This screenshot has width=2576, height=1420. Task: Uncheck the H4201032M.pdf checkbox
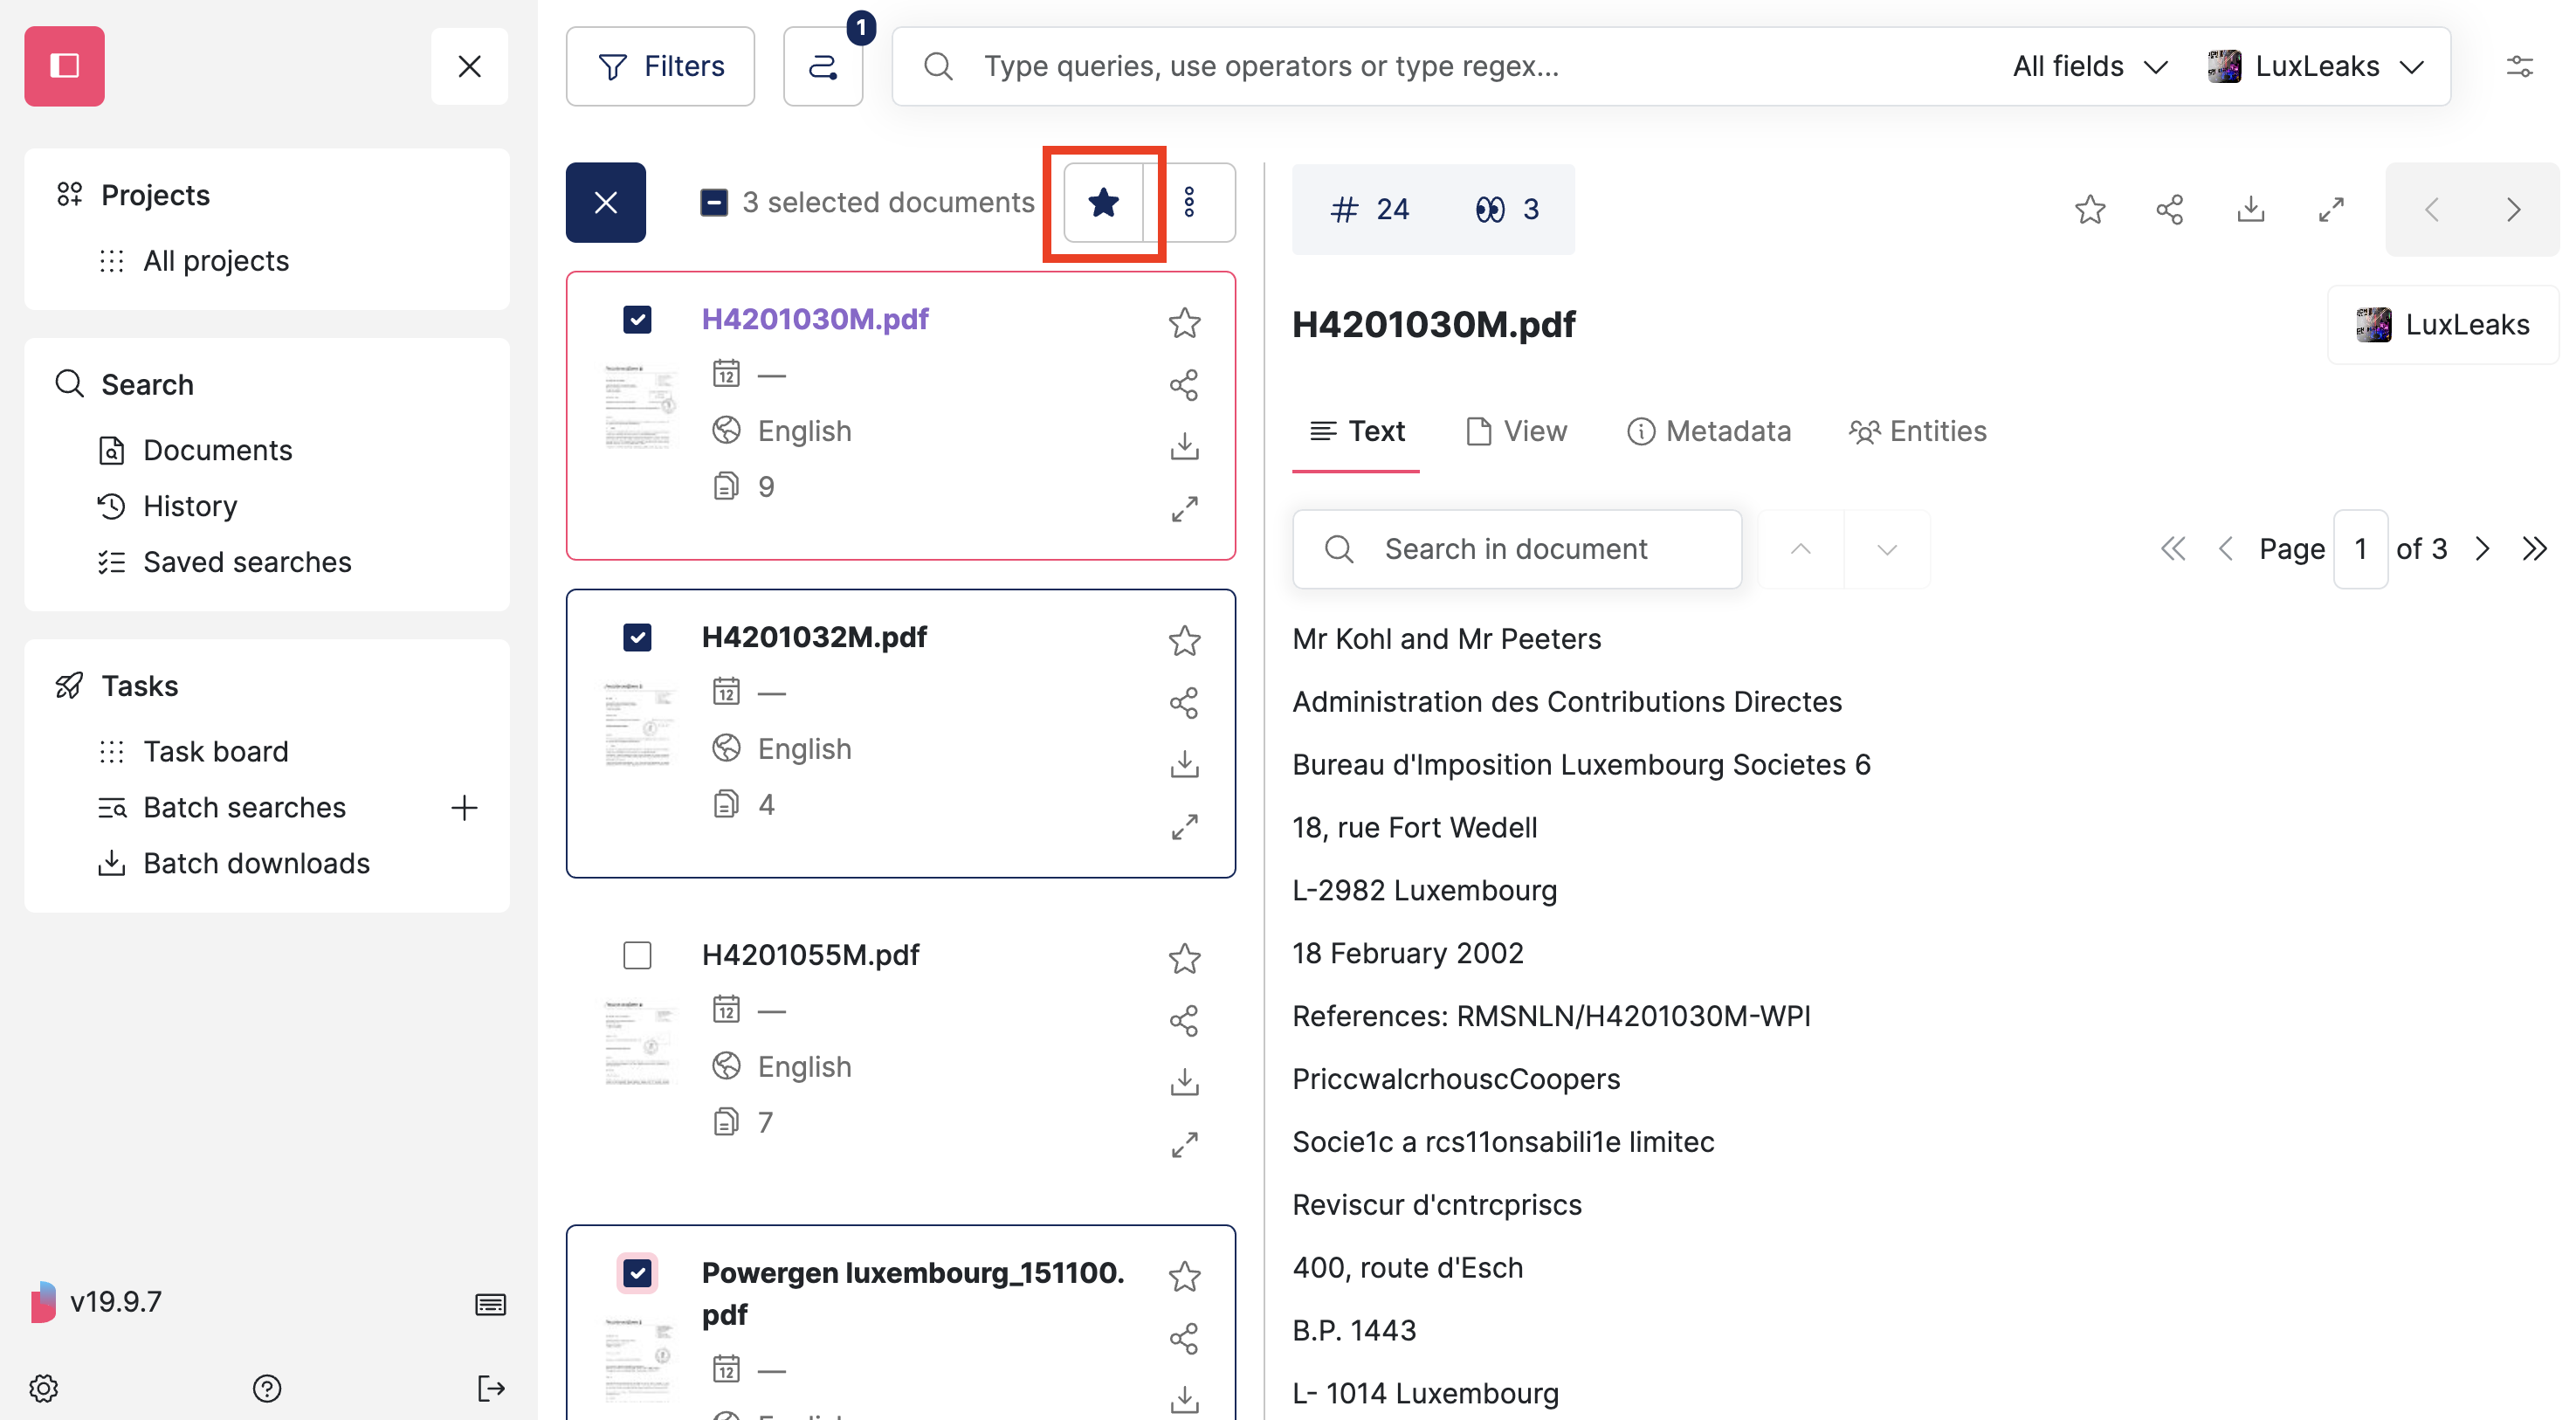point(637,637)
